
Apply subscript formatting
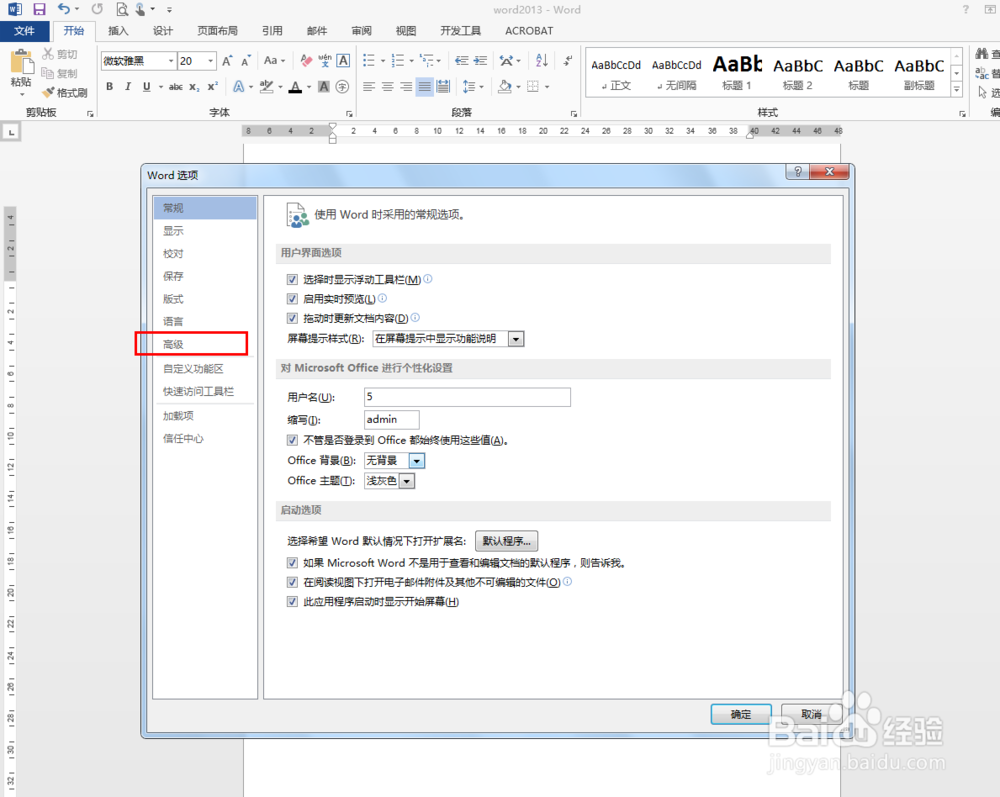[x=194, y=87]
